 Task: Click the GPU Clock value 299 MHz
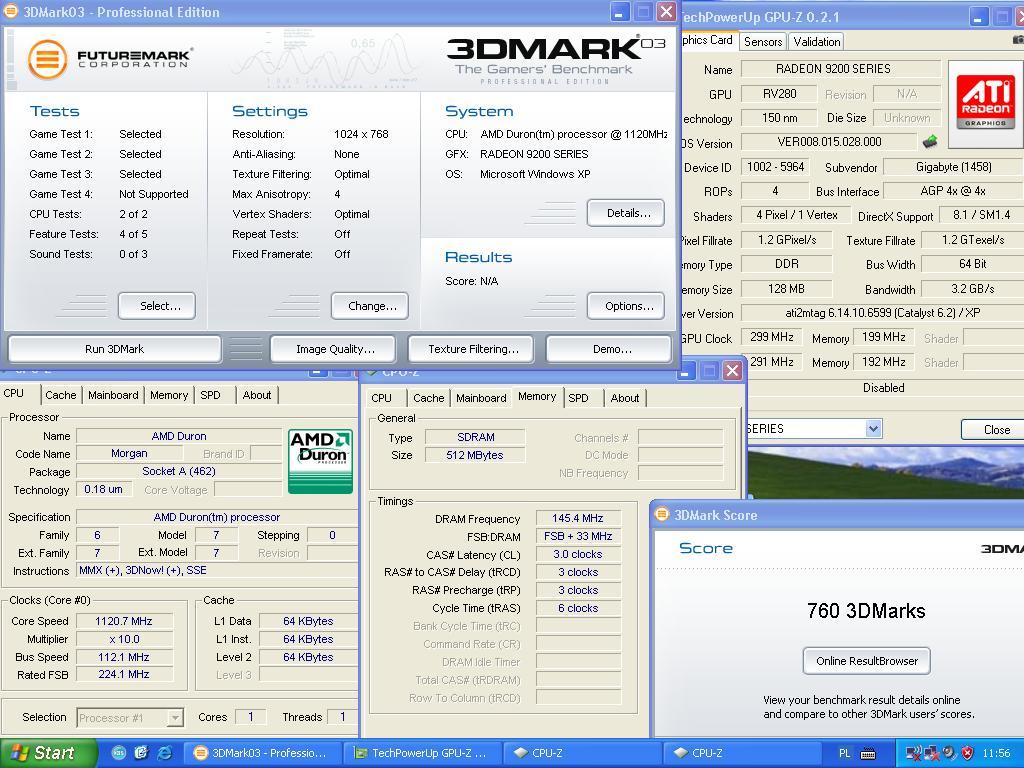click(x=772, y=337)
